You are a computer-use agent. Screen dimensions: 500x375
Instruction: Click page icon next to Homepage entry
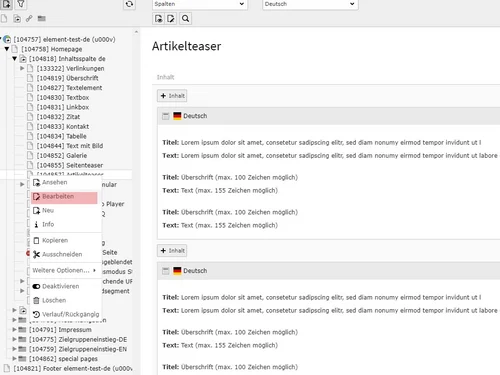point(15,49)
